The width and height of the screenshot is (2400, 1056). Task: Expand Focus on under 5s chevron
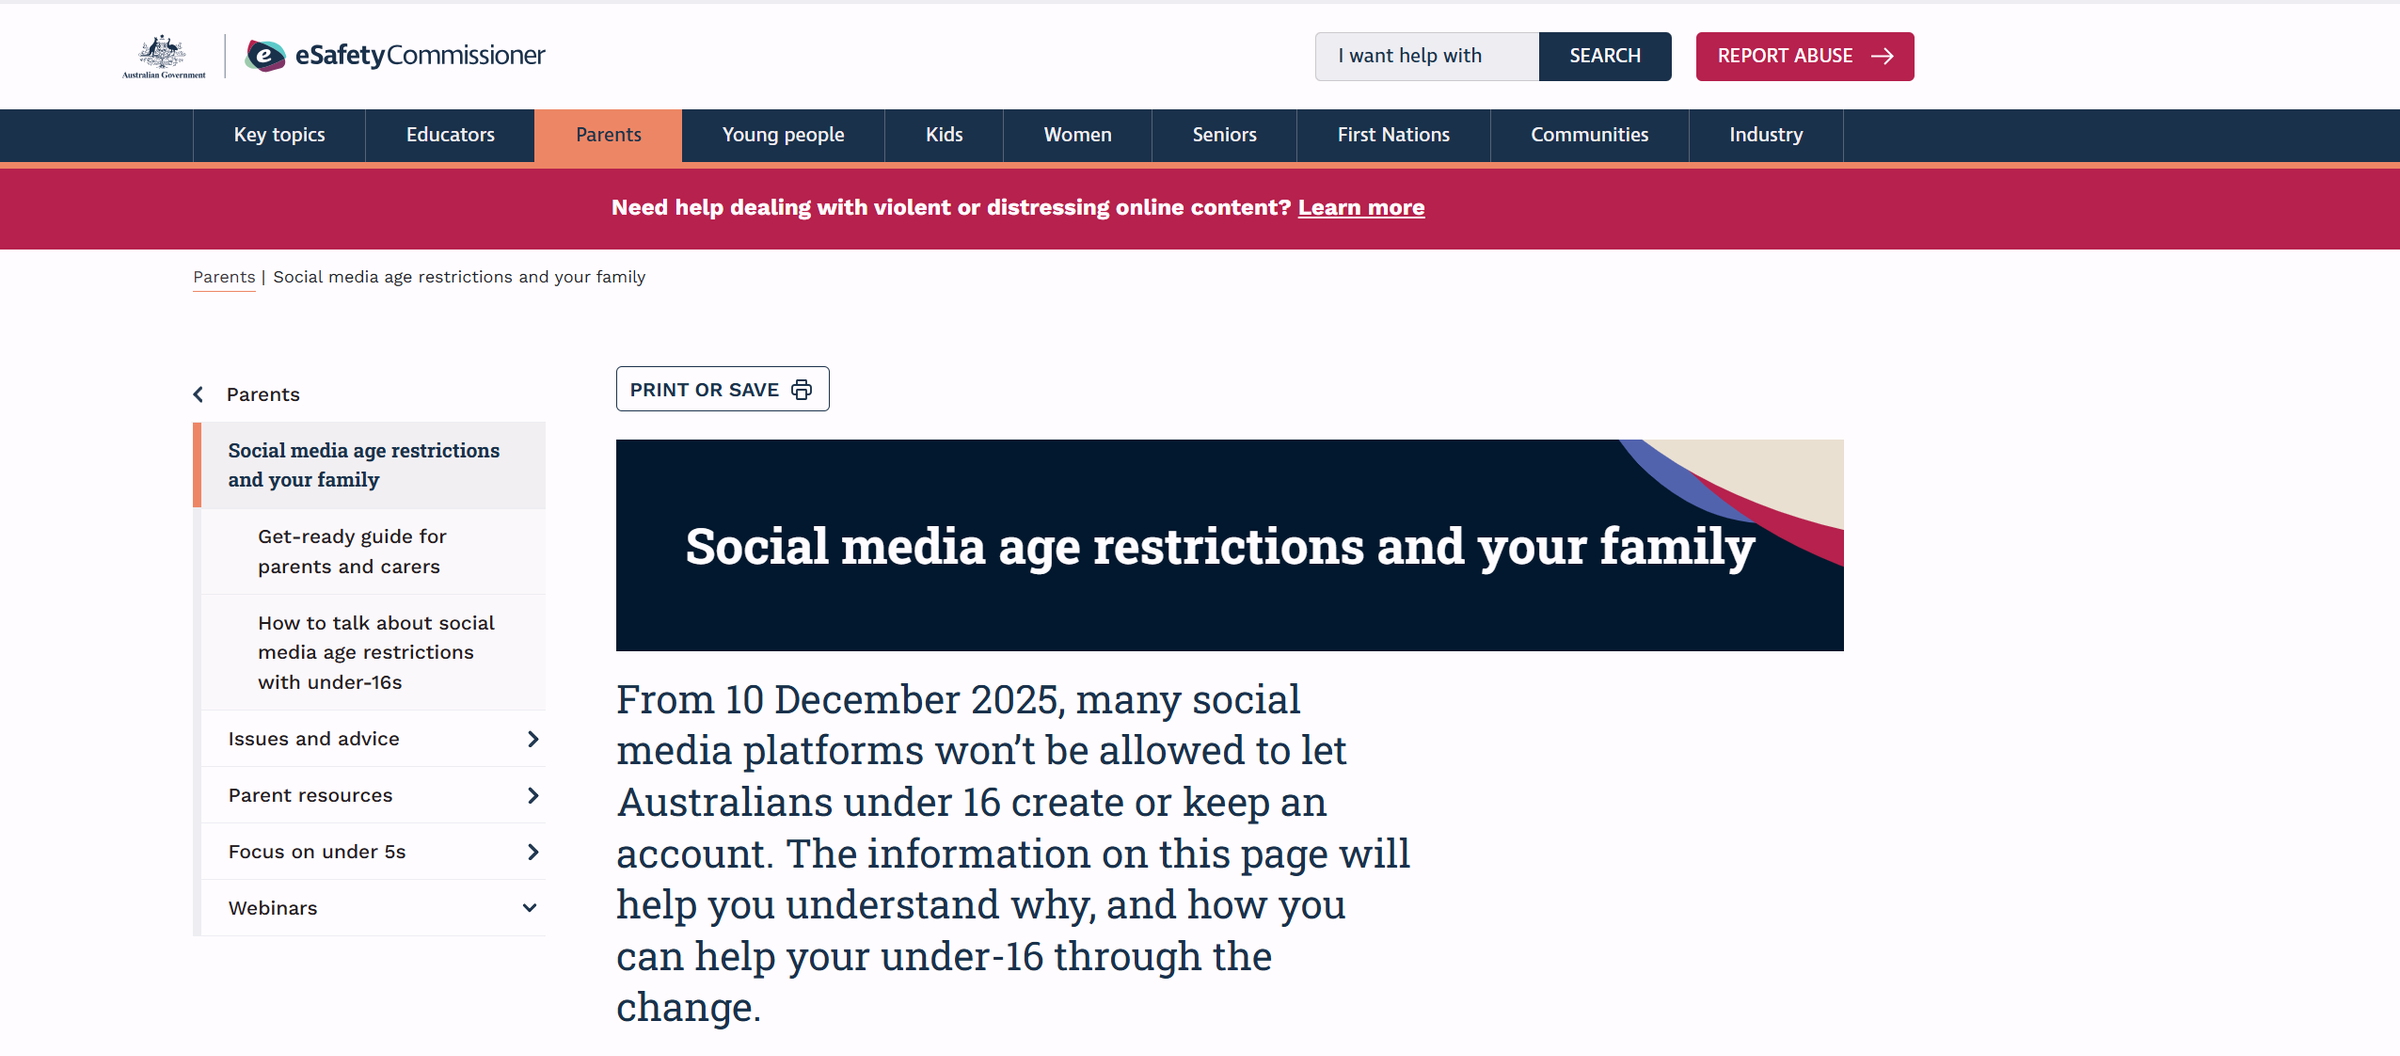(533, 852)
